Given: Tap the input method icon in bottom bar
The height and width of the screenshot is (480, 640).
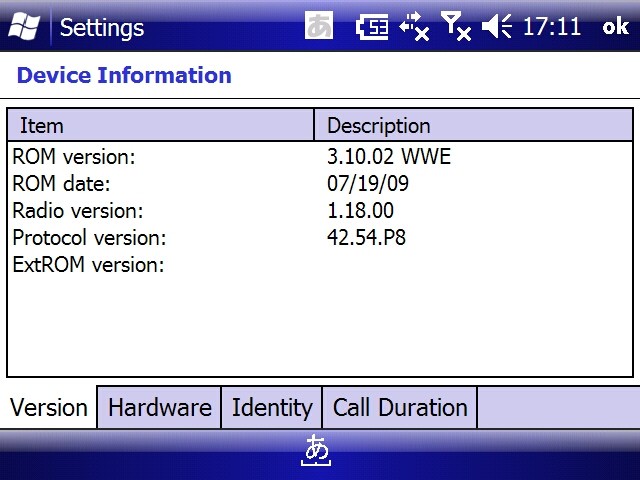Looking at the screenshot, I should 316,450.
